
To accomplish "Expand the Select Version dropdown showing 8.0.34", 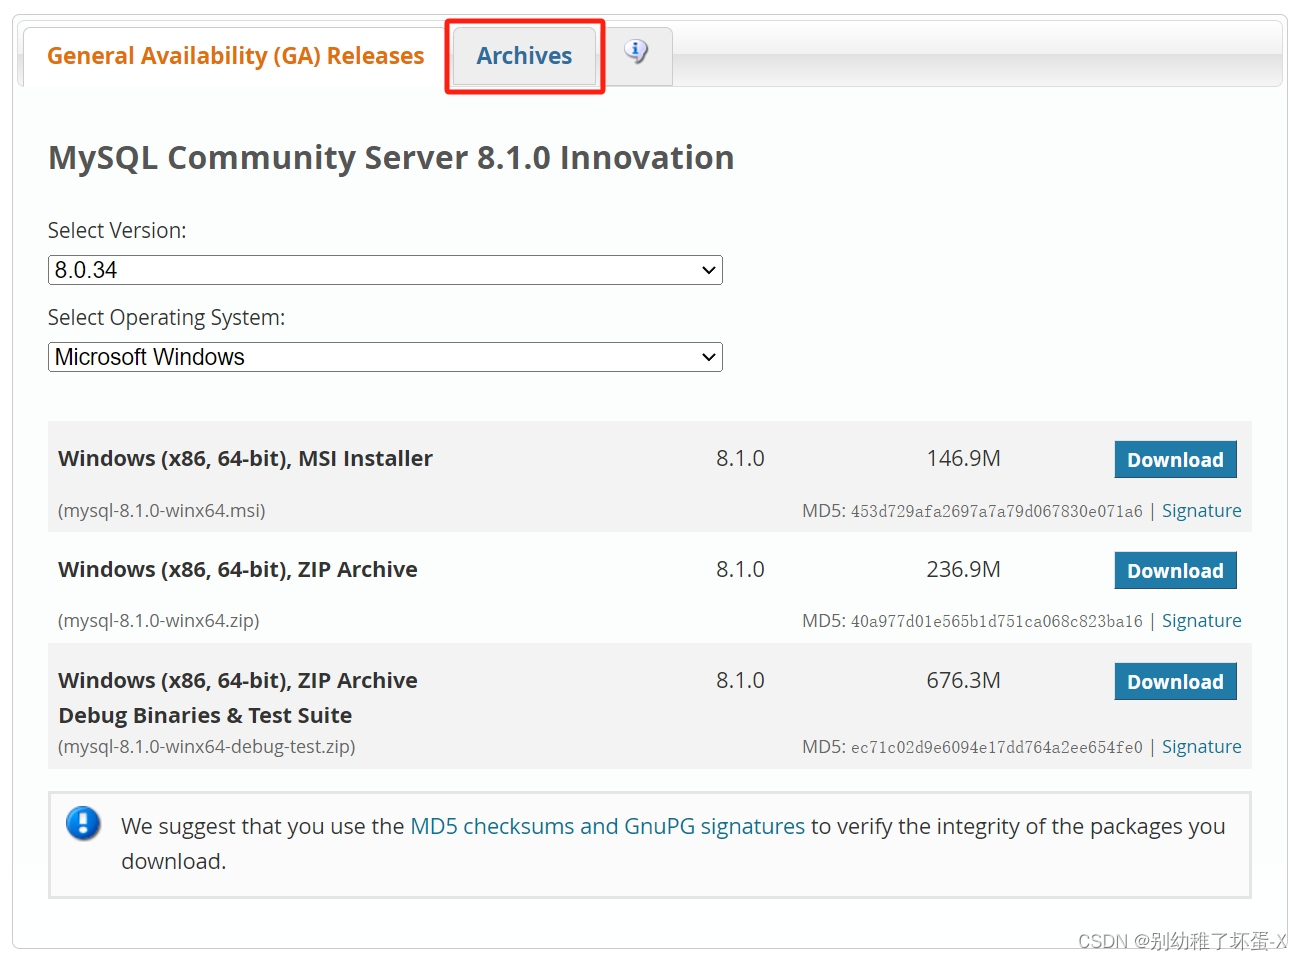I will click(385, 270).
